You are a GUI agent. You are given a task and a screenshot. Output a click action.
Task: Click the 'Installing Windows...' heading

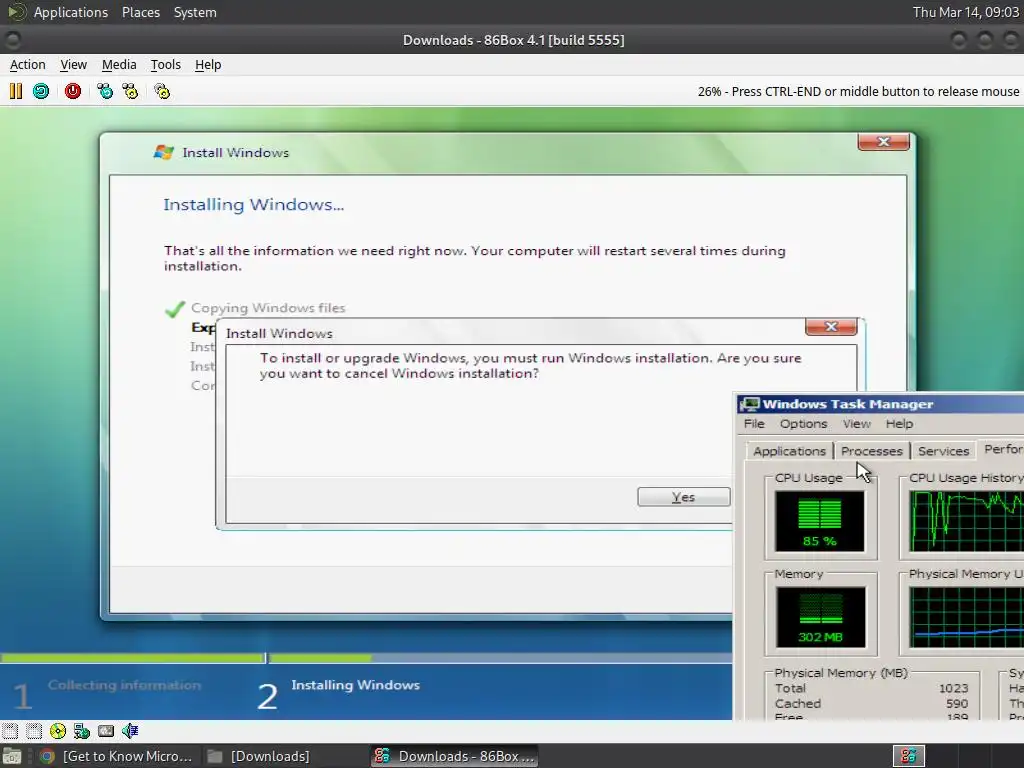point(253,204)
